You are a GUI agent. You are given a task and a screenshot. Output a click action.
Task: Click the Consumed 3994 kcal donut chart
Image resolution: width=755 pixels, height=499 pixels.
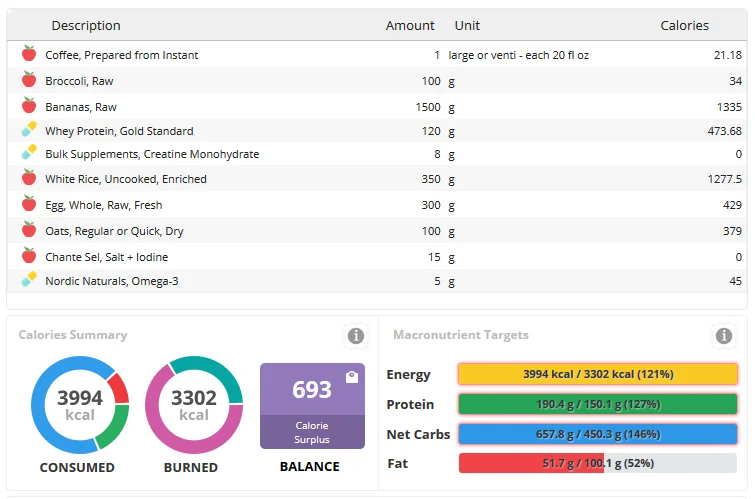79,405
